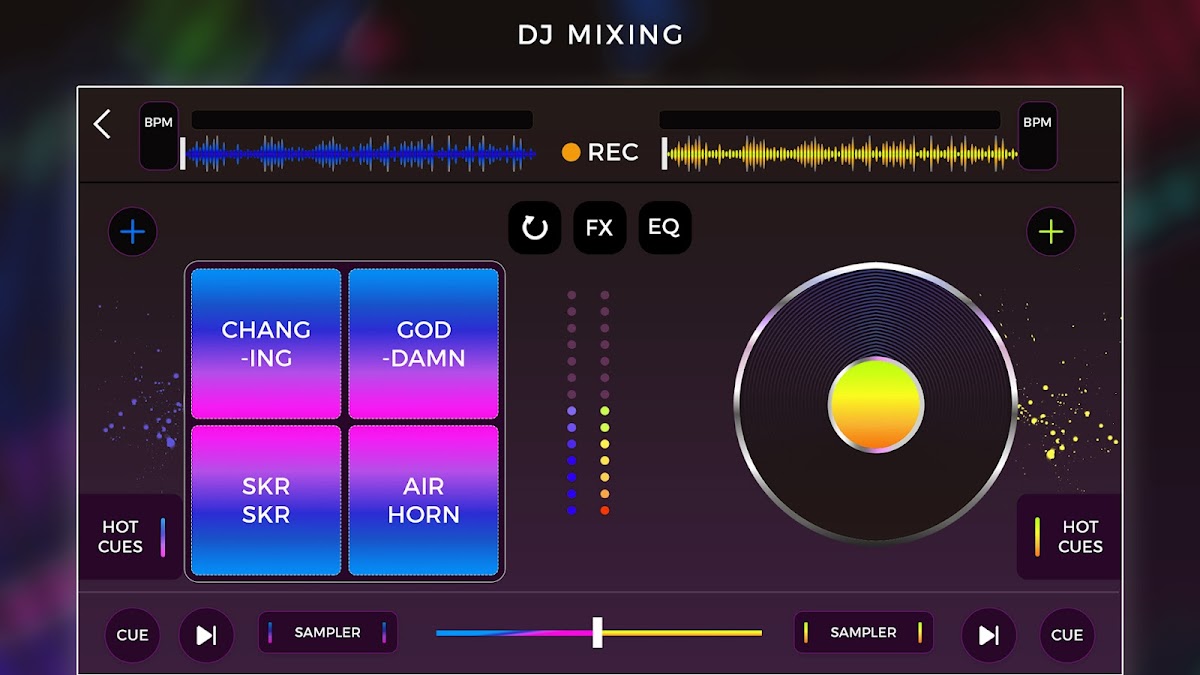
Task: Open the FX effects panel
Action: pyautogui.click(x=599, y=228)
